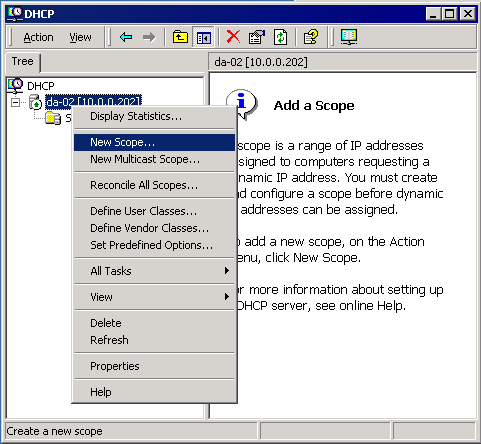Toggle the Show/Hide Console Tree icon
Viewport: 481px width, 444px height.
click(x=203, y=37)
